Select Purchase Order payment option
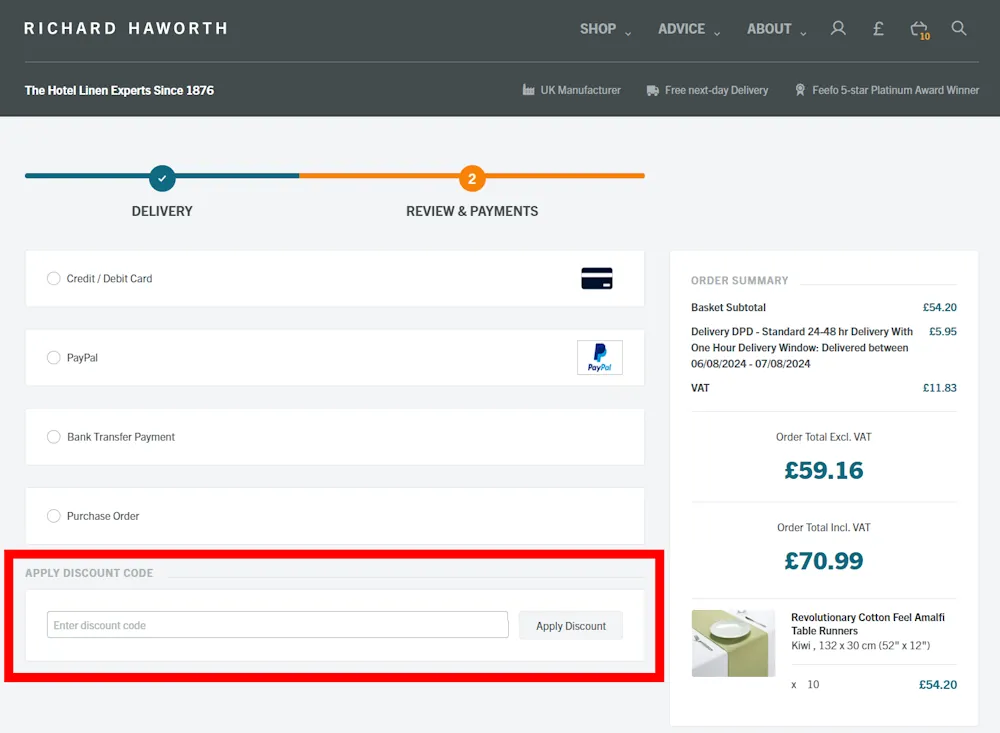The image size is (1000, 733). pos(54,516)
